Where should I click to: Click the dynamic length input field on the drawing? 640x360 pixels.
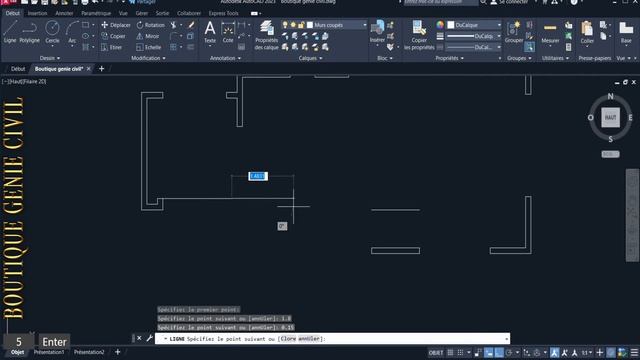(x=258, y=176)
